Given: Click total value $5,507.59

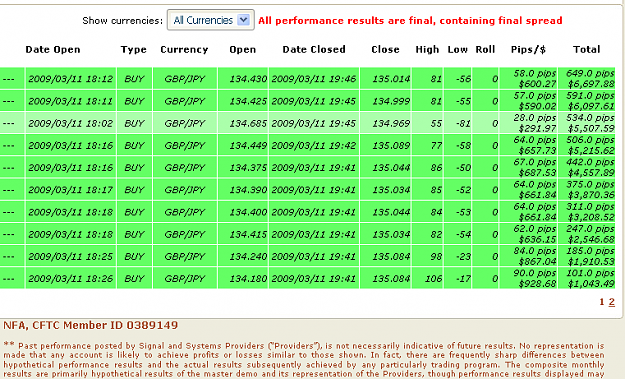Looking at the screenshot, I should coord(591,129).
